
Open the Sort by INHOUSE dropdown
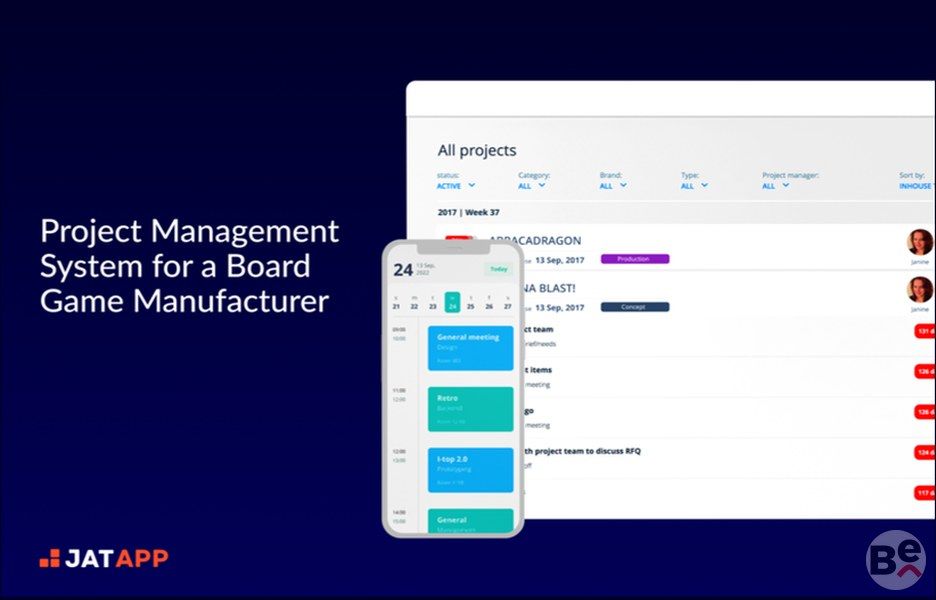pos(917,186)
